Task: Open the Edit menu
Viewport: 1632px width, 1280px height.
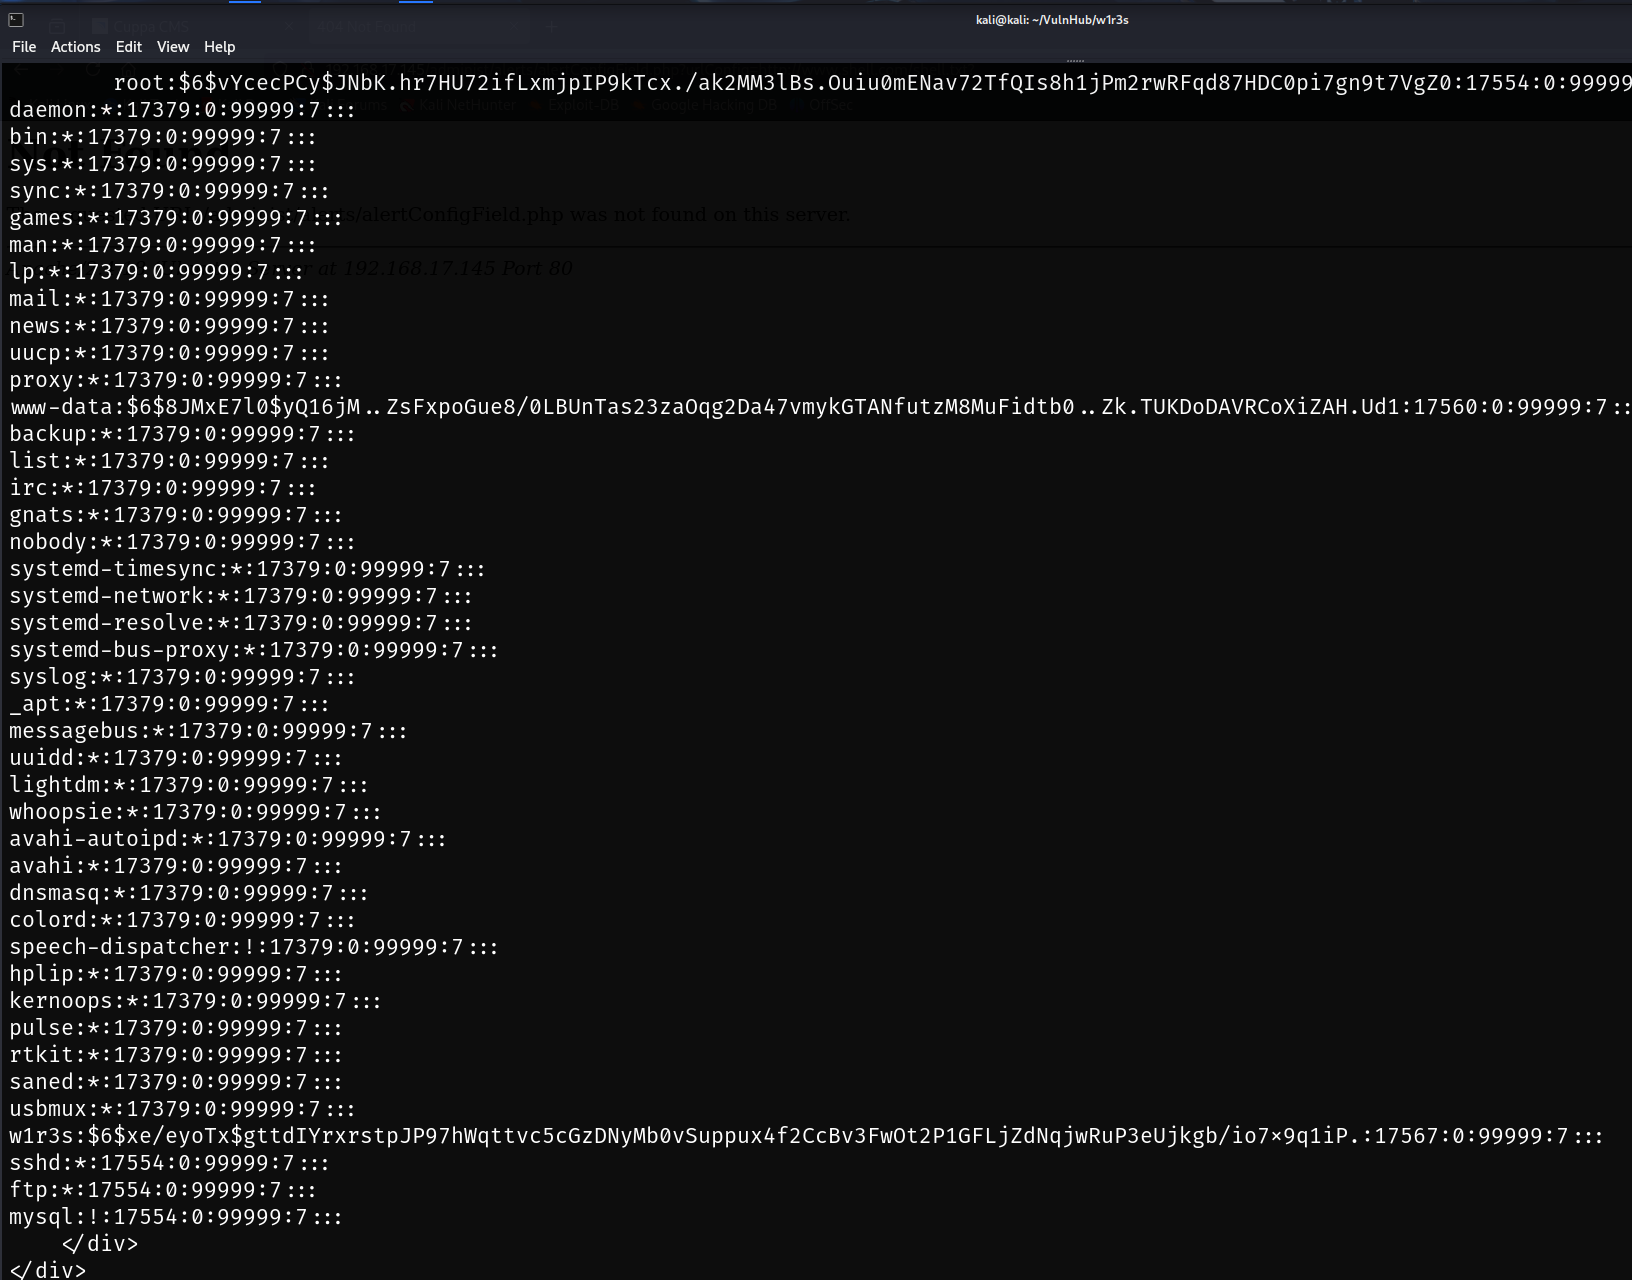Action: 128,47
